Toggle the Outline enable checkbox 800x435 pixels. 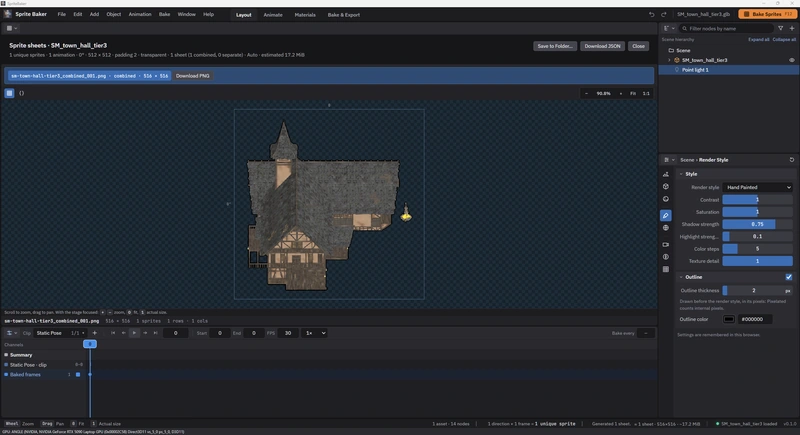tap(789, 277)
